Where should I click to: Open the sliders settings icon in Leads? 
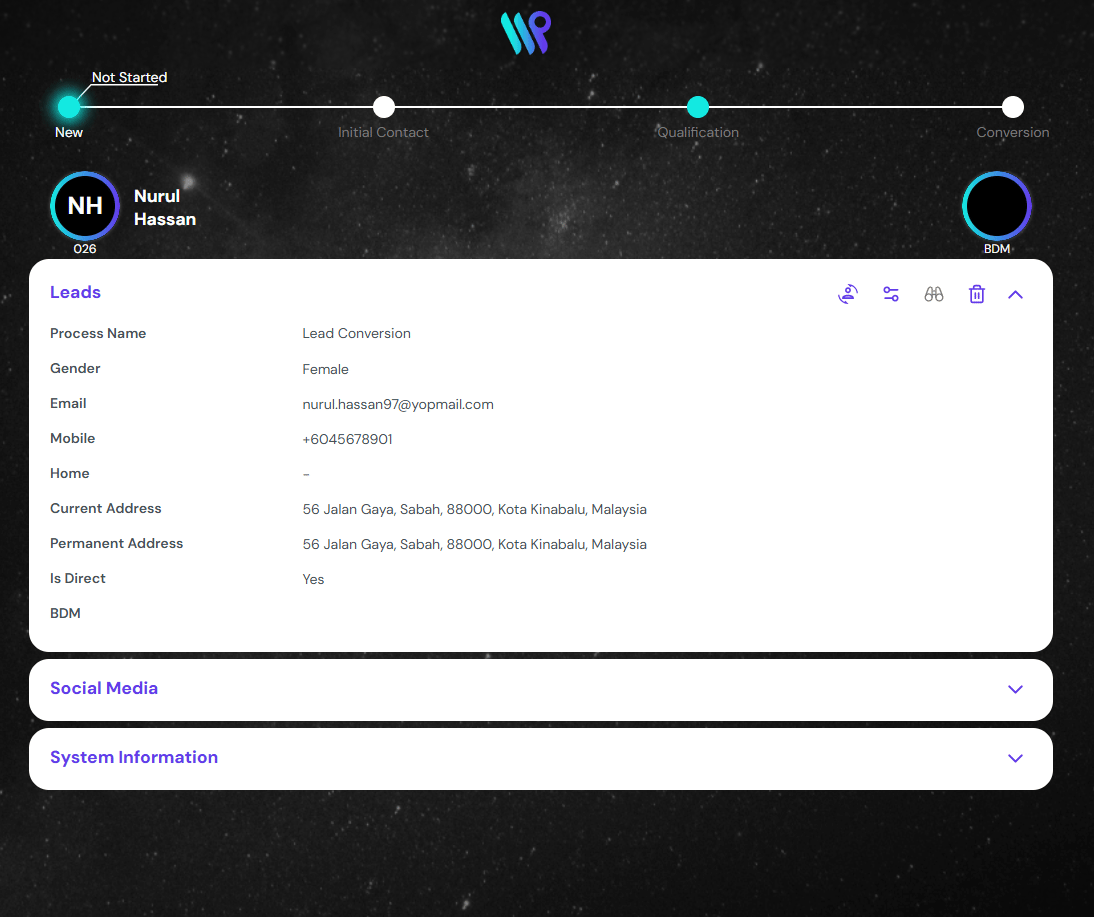[x=891, y=294]
